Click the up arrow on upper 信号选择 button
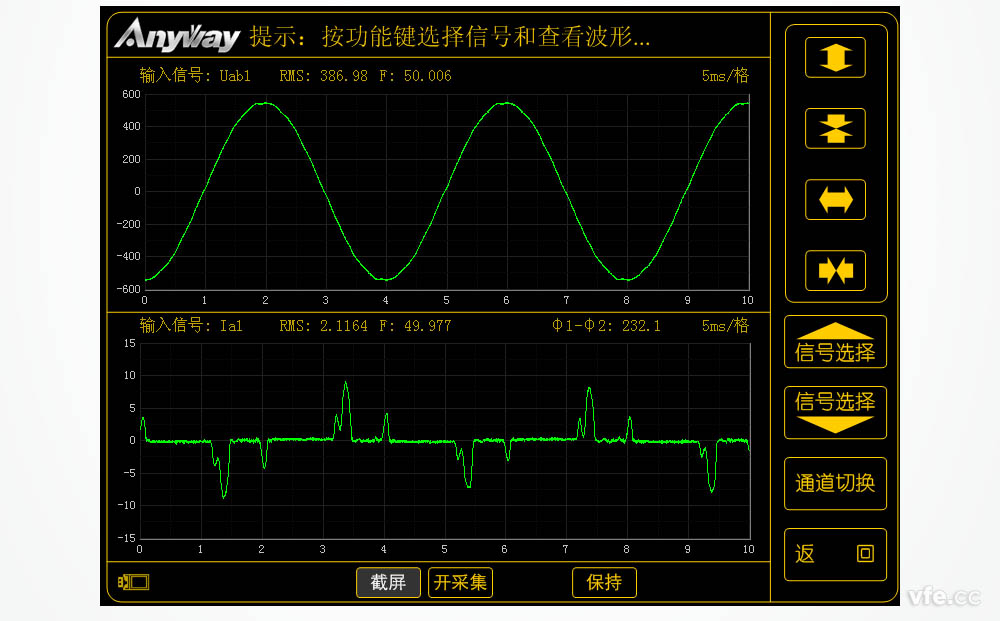Screen dimensions: 1000x621 click(x=835, y=329)
